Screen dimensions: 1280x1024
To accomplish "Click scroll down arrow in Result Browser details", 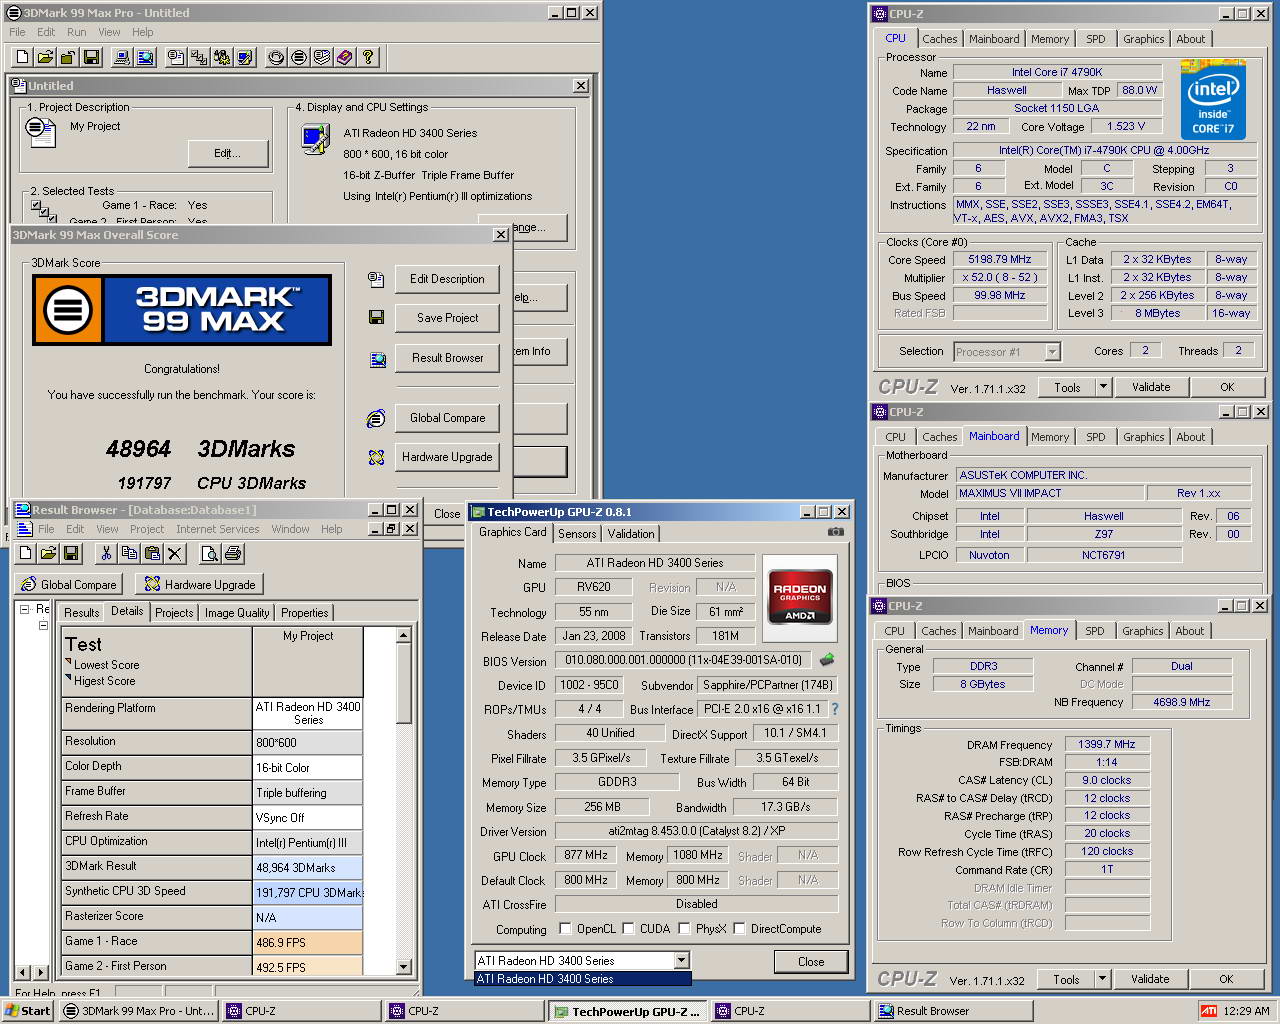I will click(404, 967).
